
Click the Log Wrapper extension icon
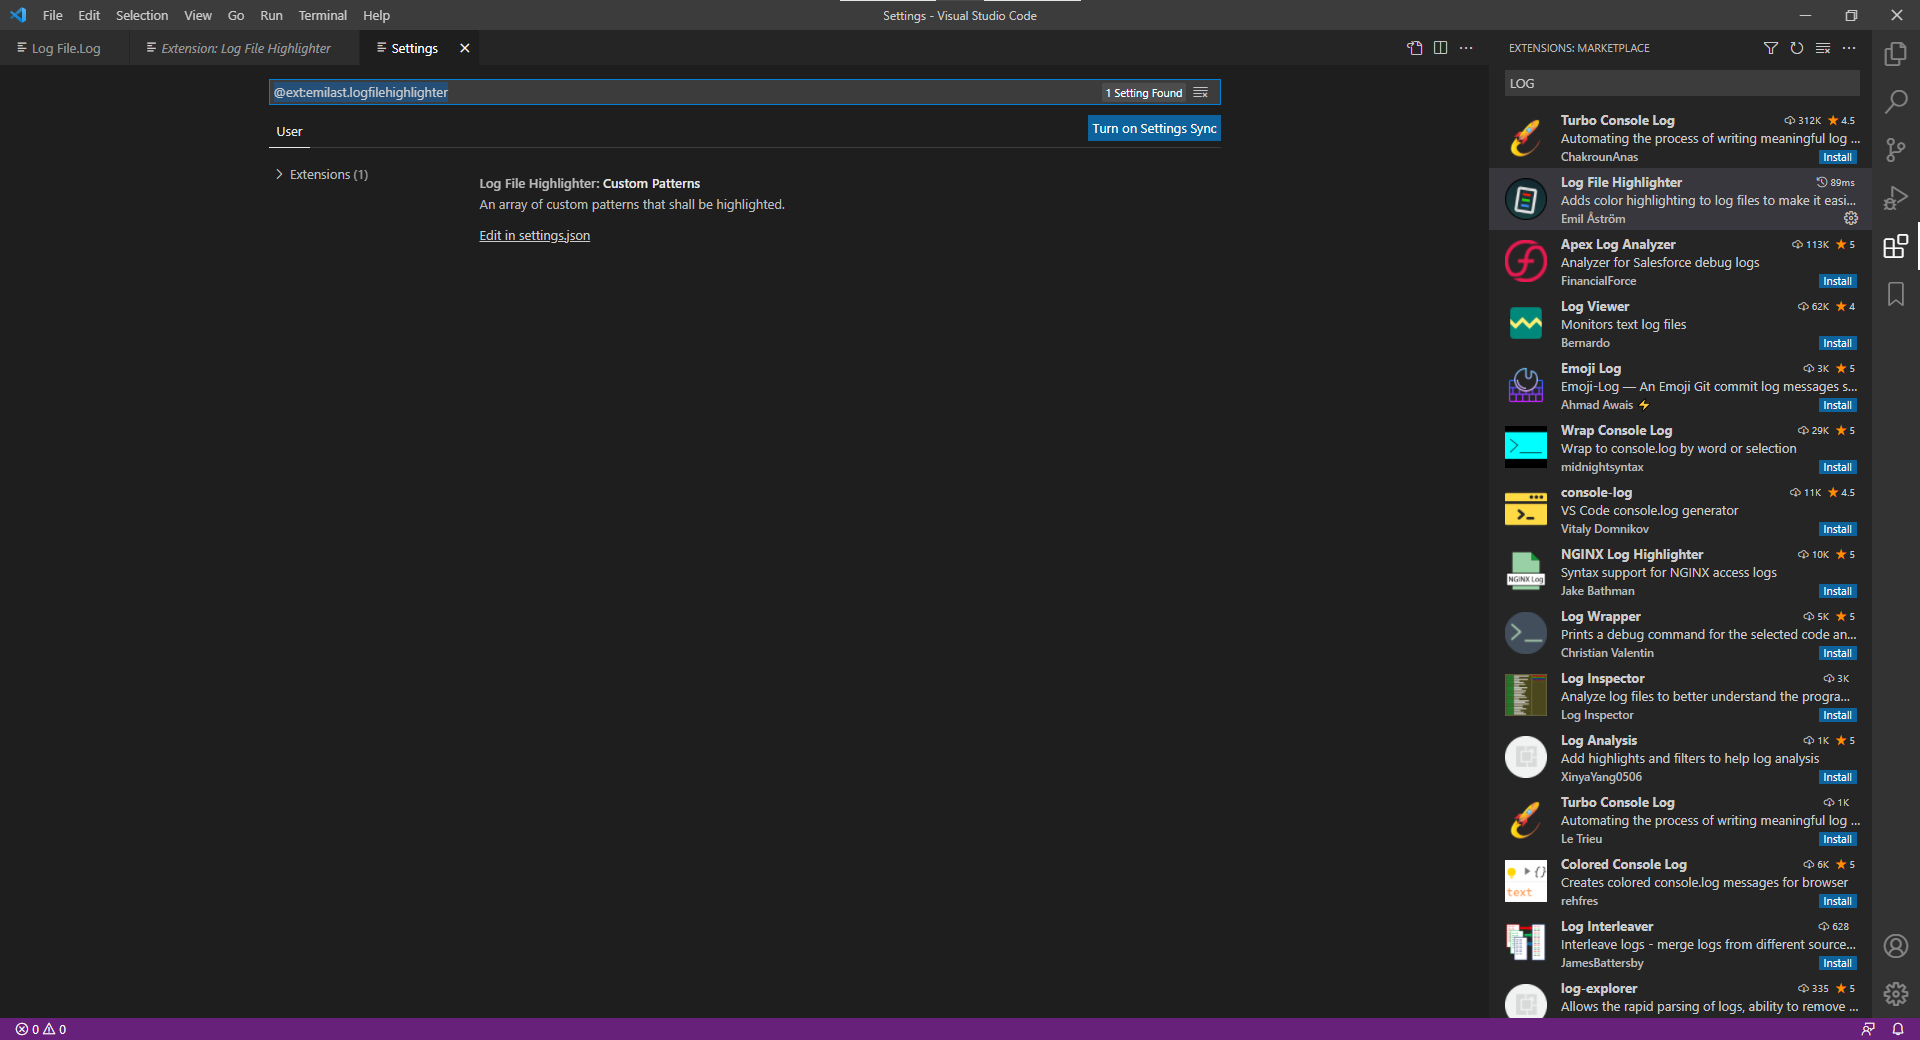tap(1525, 634)
